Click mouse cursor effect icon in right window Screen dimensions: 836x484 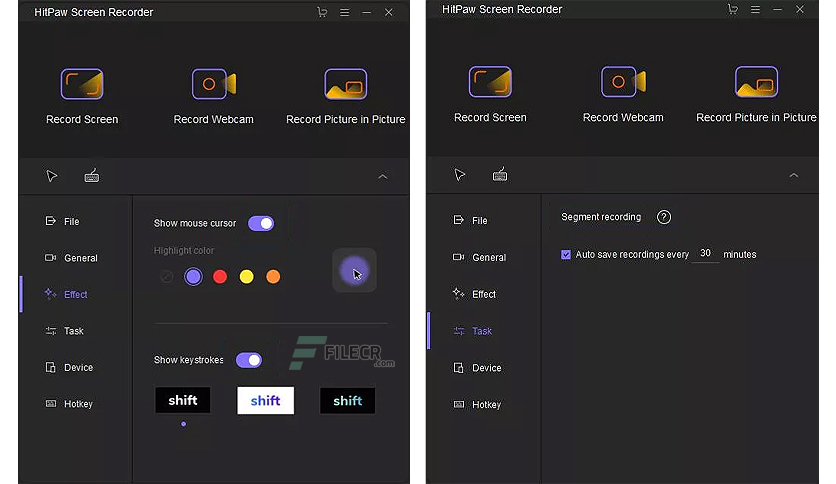[x=460, y=174]
